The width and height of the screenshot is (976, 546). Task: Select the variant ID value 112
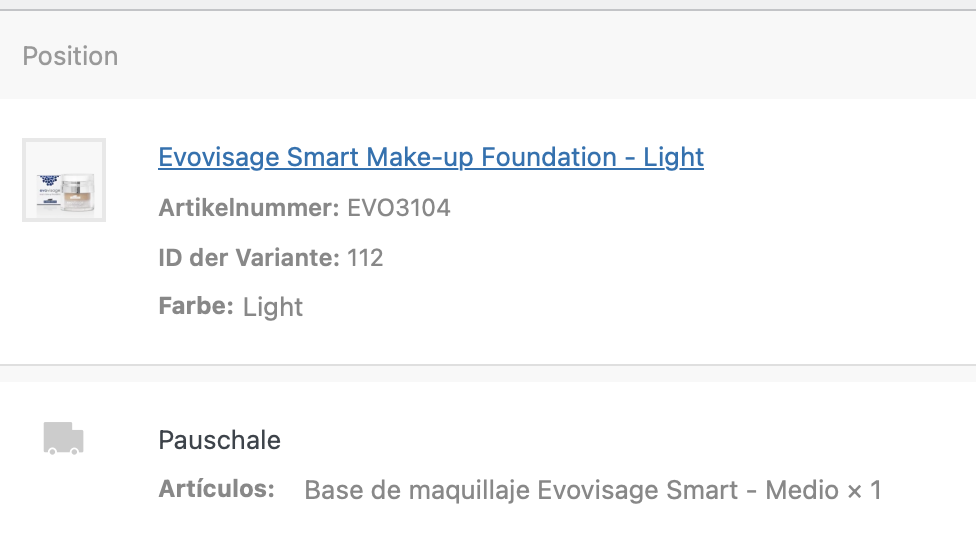pos(365,258)
